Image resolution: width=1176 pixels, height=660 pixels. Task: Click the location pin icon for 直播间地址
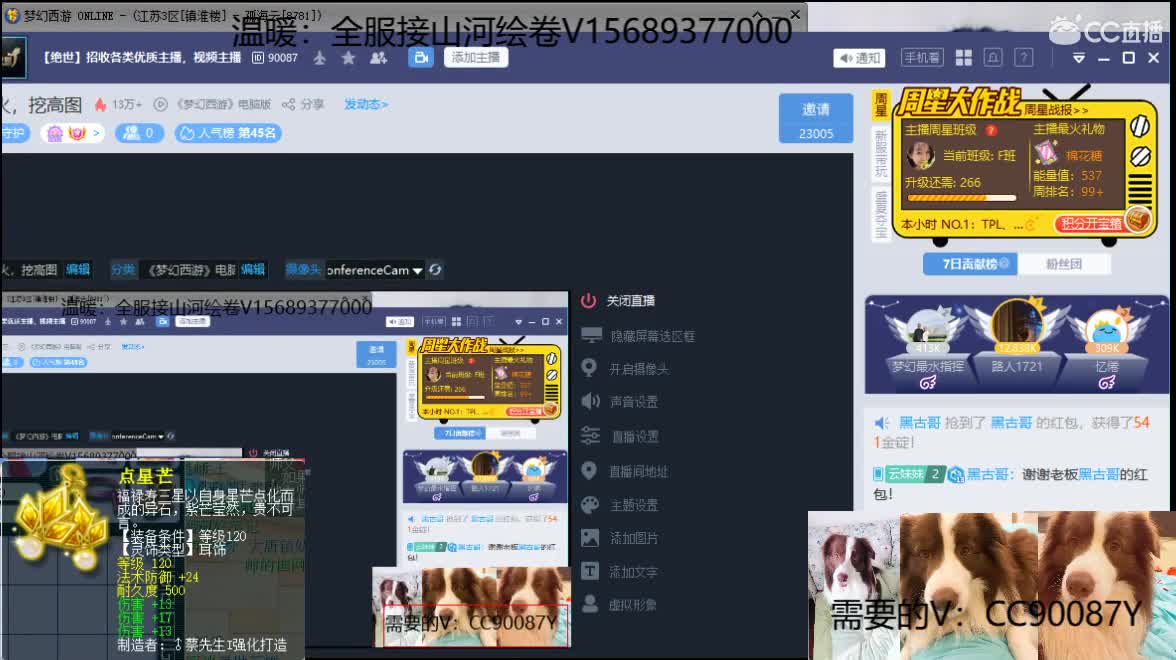[590, 470]
